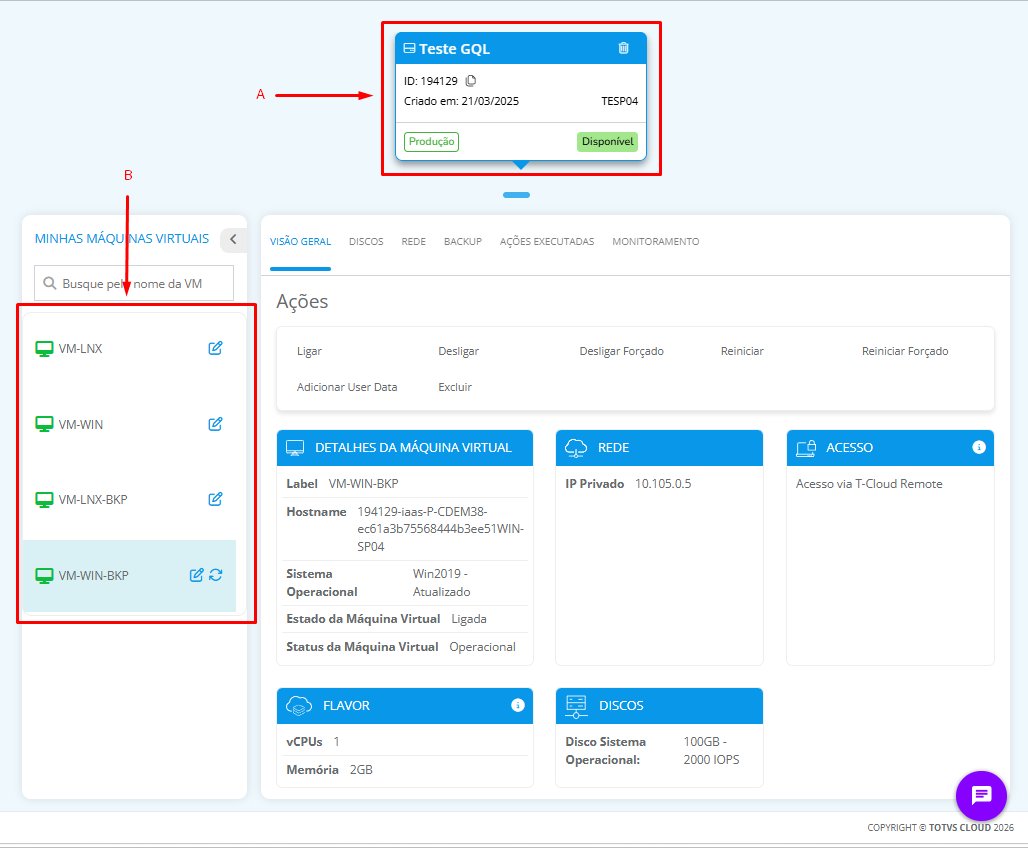Click the search magnifier icon
1028x848 pixels.
pos(49,283)
